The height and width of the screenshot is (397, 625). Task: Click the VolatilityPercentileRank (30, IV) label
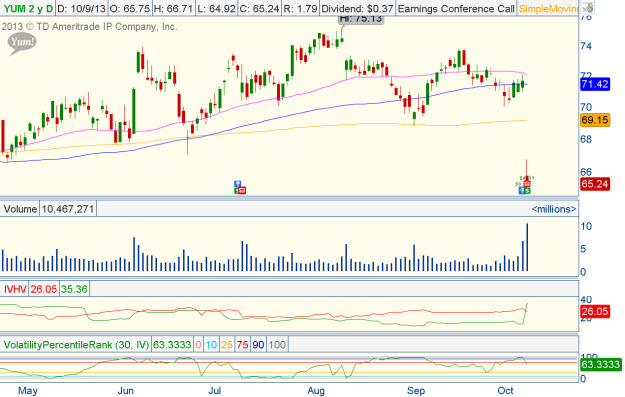[x=77, y=345]
